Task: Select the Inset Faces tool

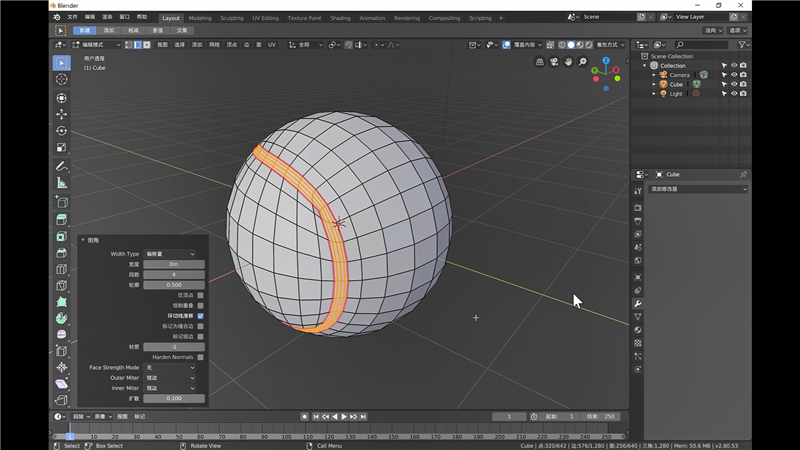Action: coord(62,236)
